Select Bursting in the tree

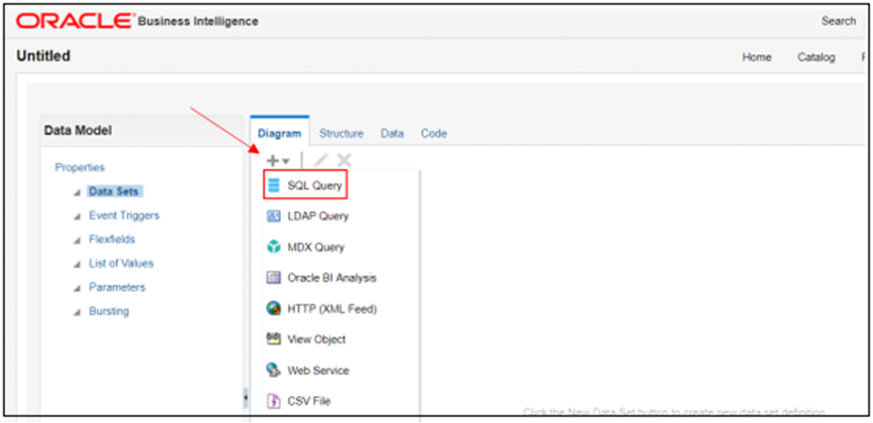coord(109,311)
